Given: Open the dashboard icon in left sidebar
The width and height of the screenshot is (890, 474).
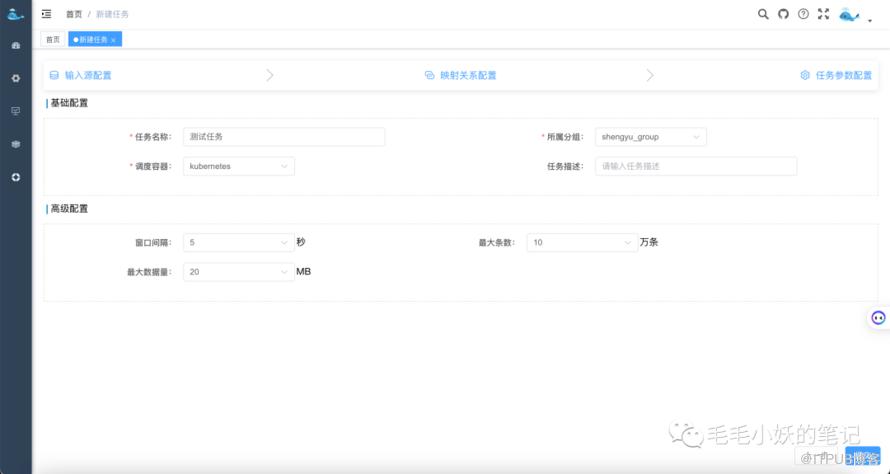Looking at the screenshot, I should [x=15, y=46].
